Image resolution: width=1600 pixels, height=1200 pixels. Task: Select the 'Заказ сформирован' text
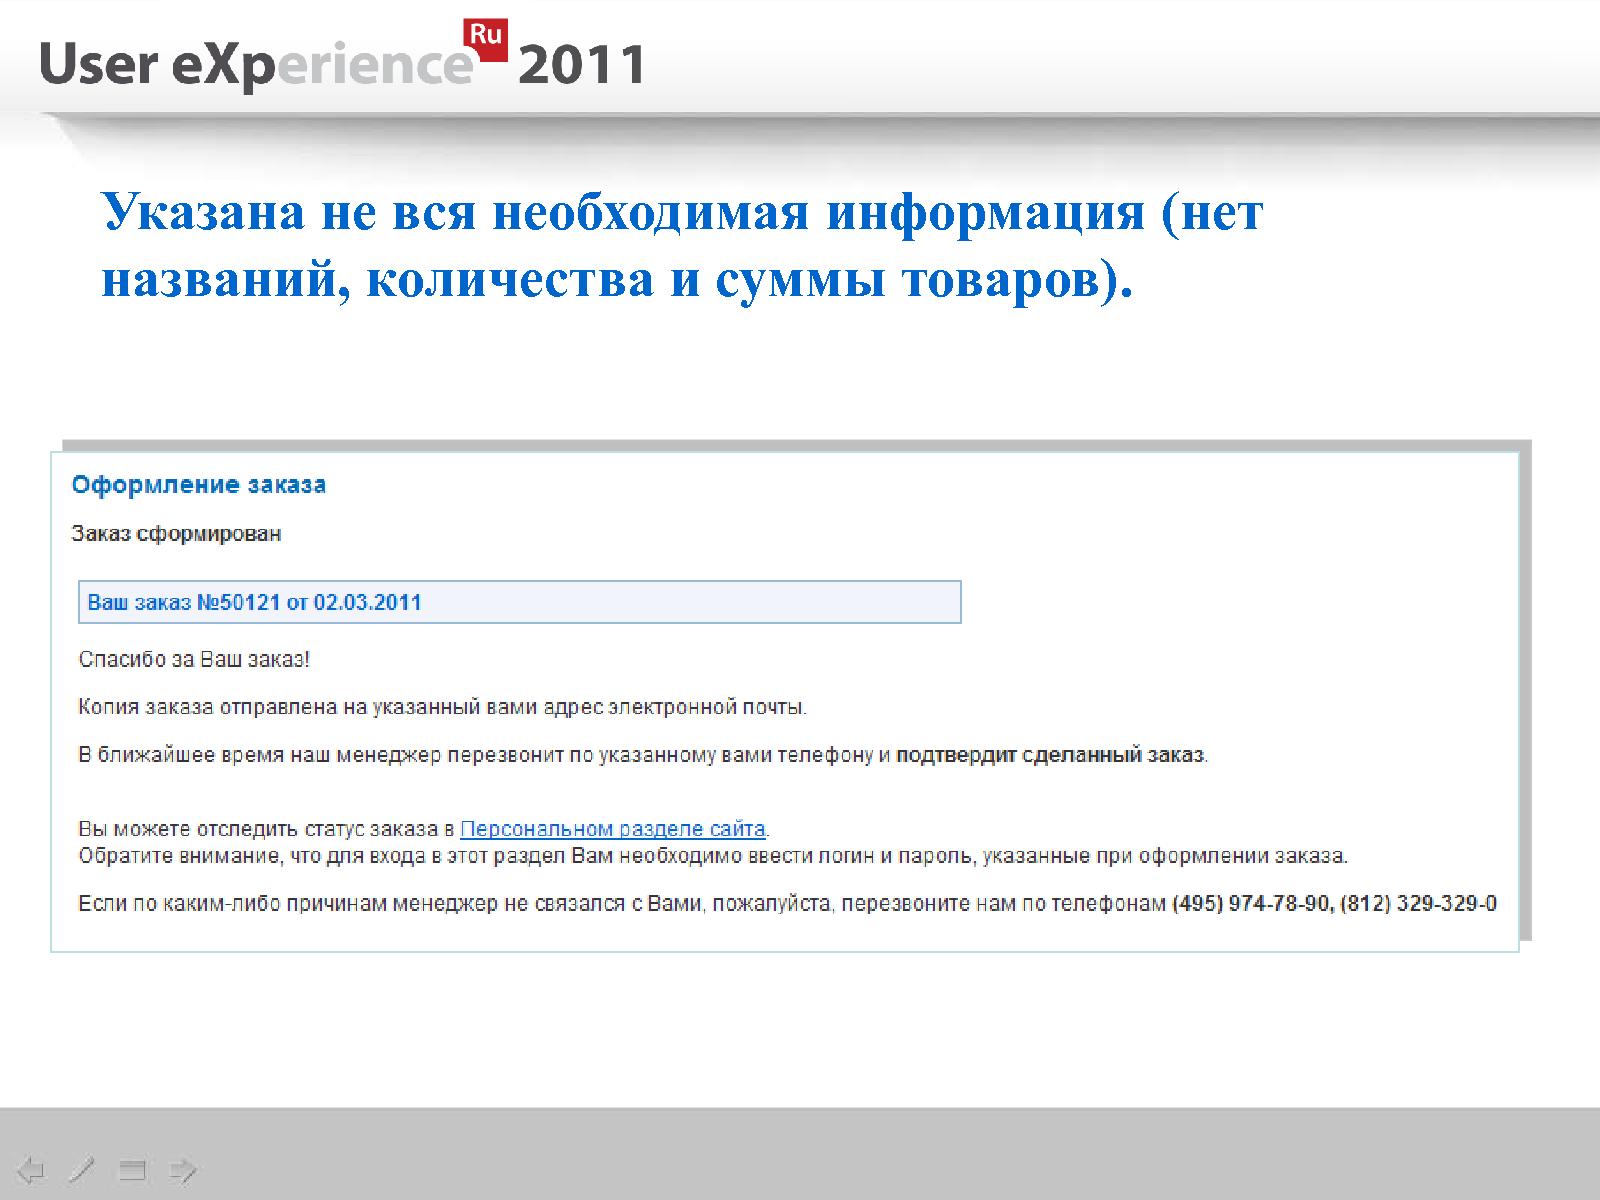point(176,534)
